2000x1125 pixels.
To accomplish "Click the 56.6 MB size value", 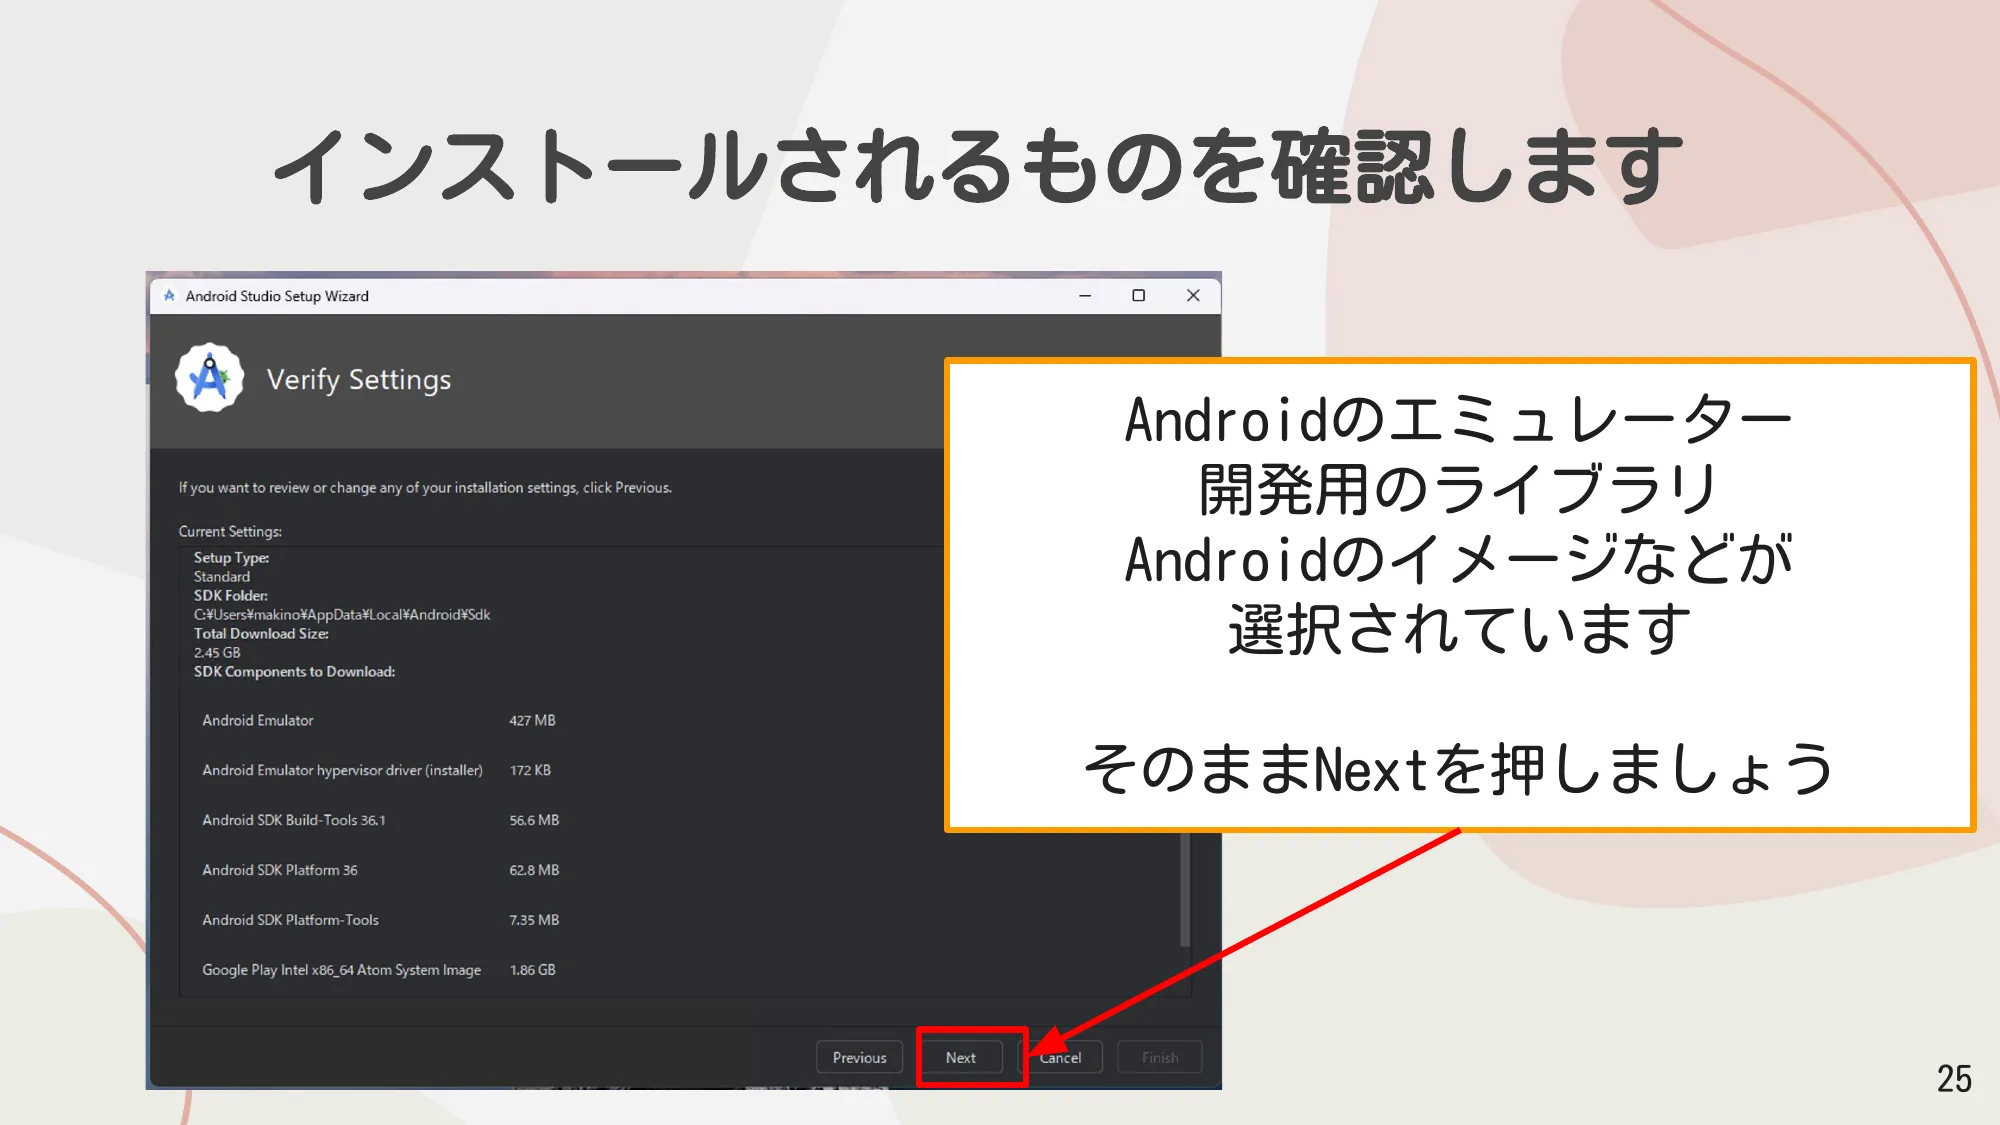I will [534, 820].
